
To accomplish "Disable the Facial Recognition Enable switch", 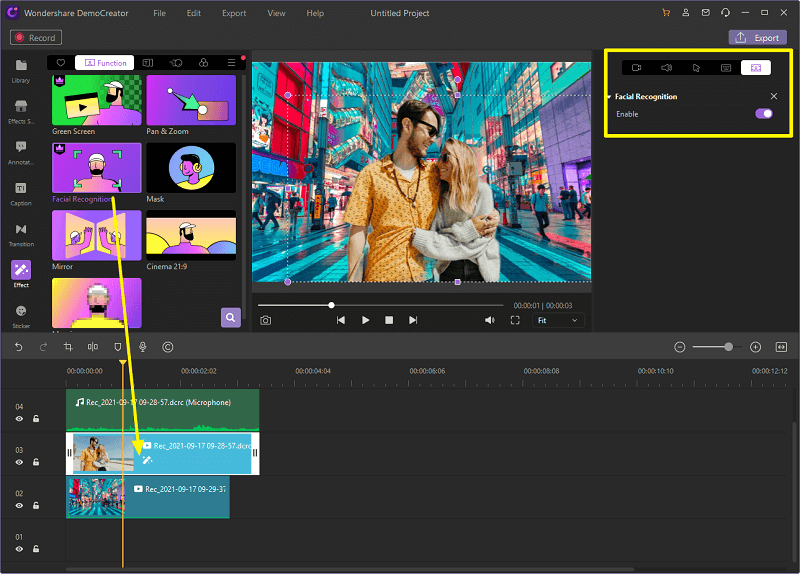I will (764, 114).
